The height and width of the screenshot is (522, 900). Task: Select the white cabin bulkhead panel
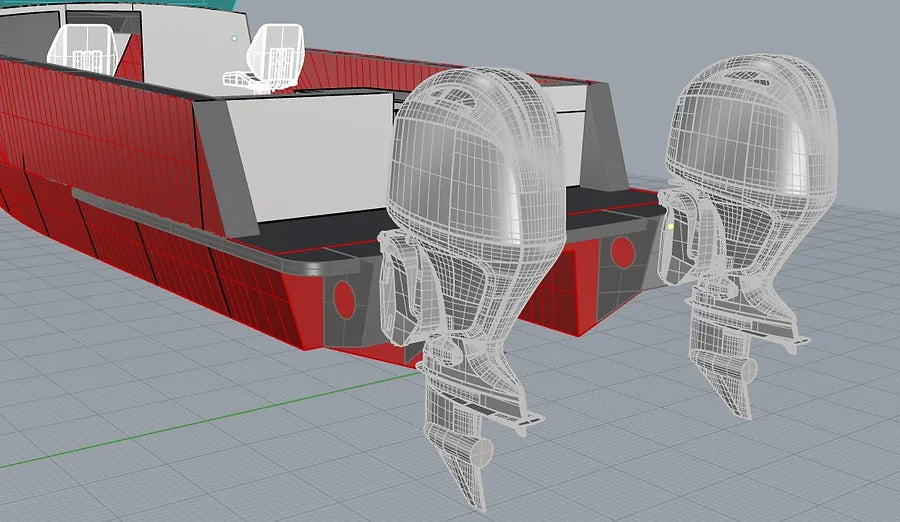click(310, 150)
